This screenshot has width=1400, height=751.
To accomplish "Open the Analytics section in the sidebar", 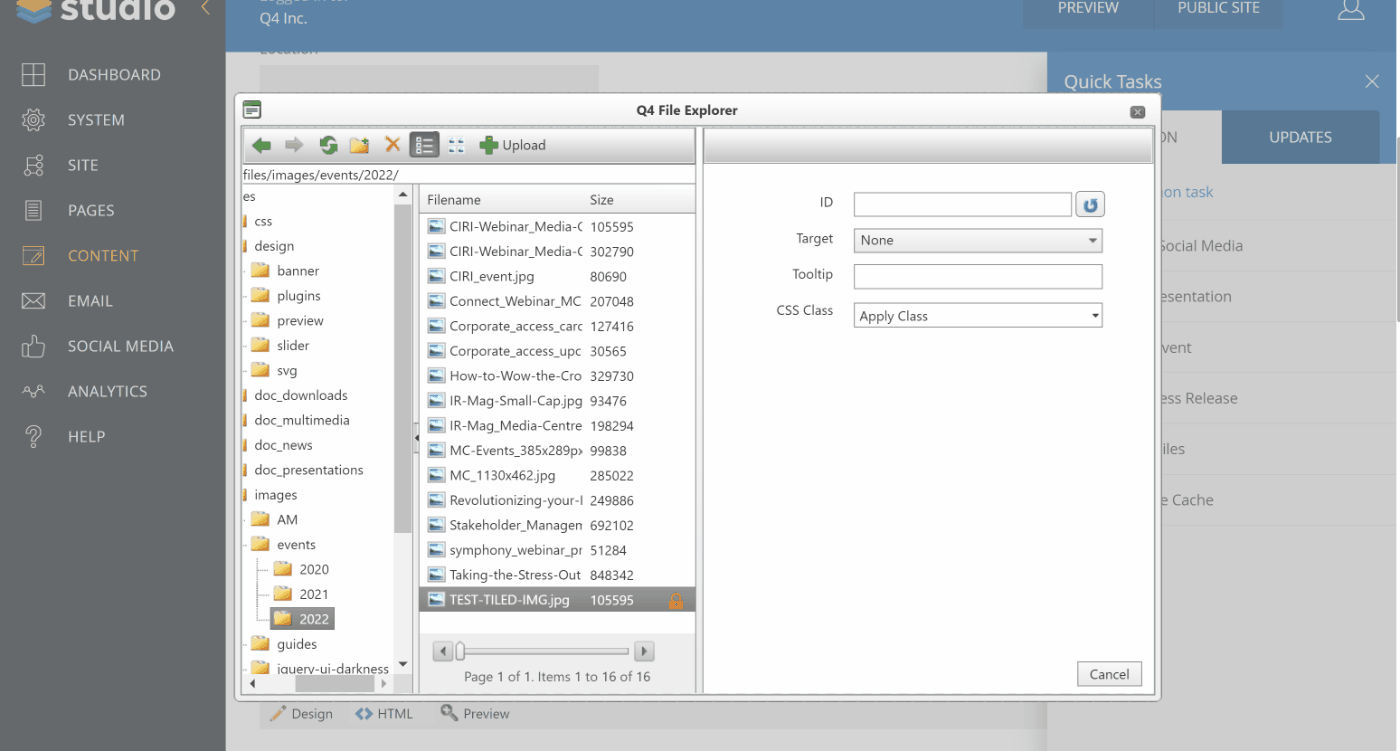I will [107, 391].
